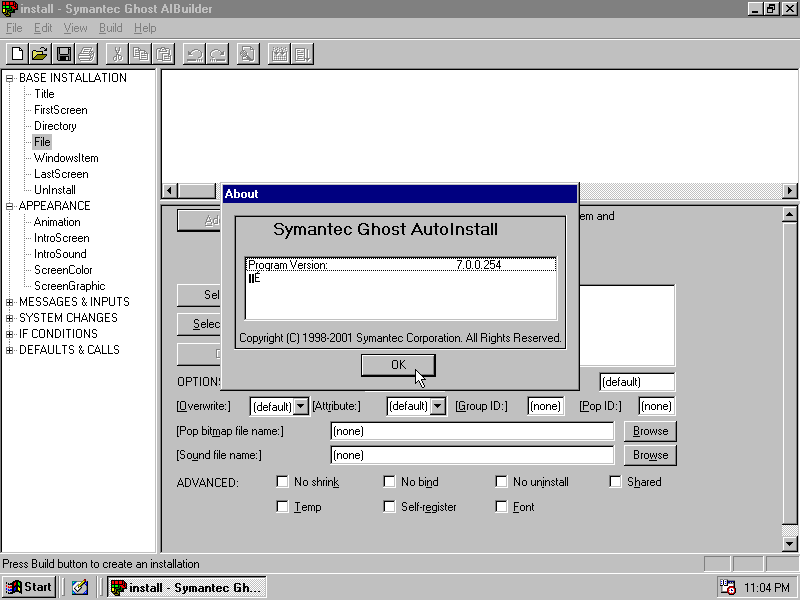
Task: Open the File menu
Action: tap(14, 28)
